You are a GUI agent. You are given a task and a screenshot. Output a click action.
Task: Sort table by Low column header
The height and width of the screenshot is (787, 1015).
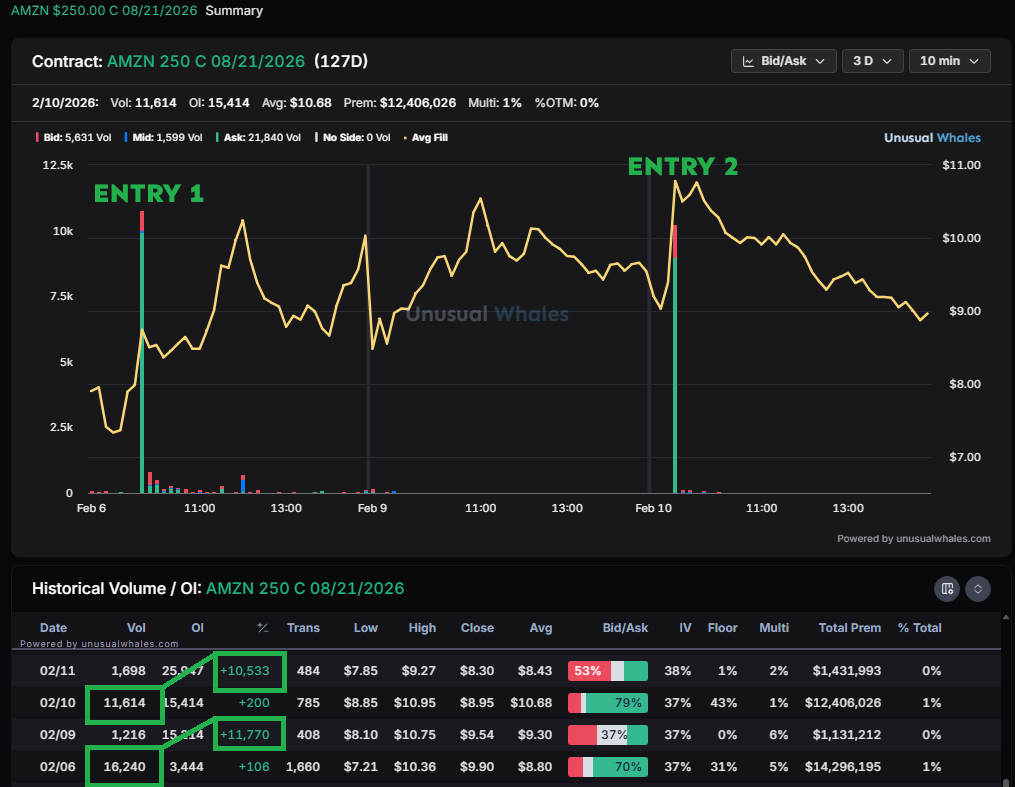point(366,628)
